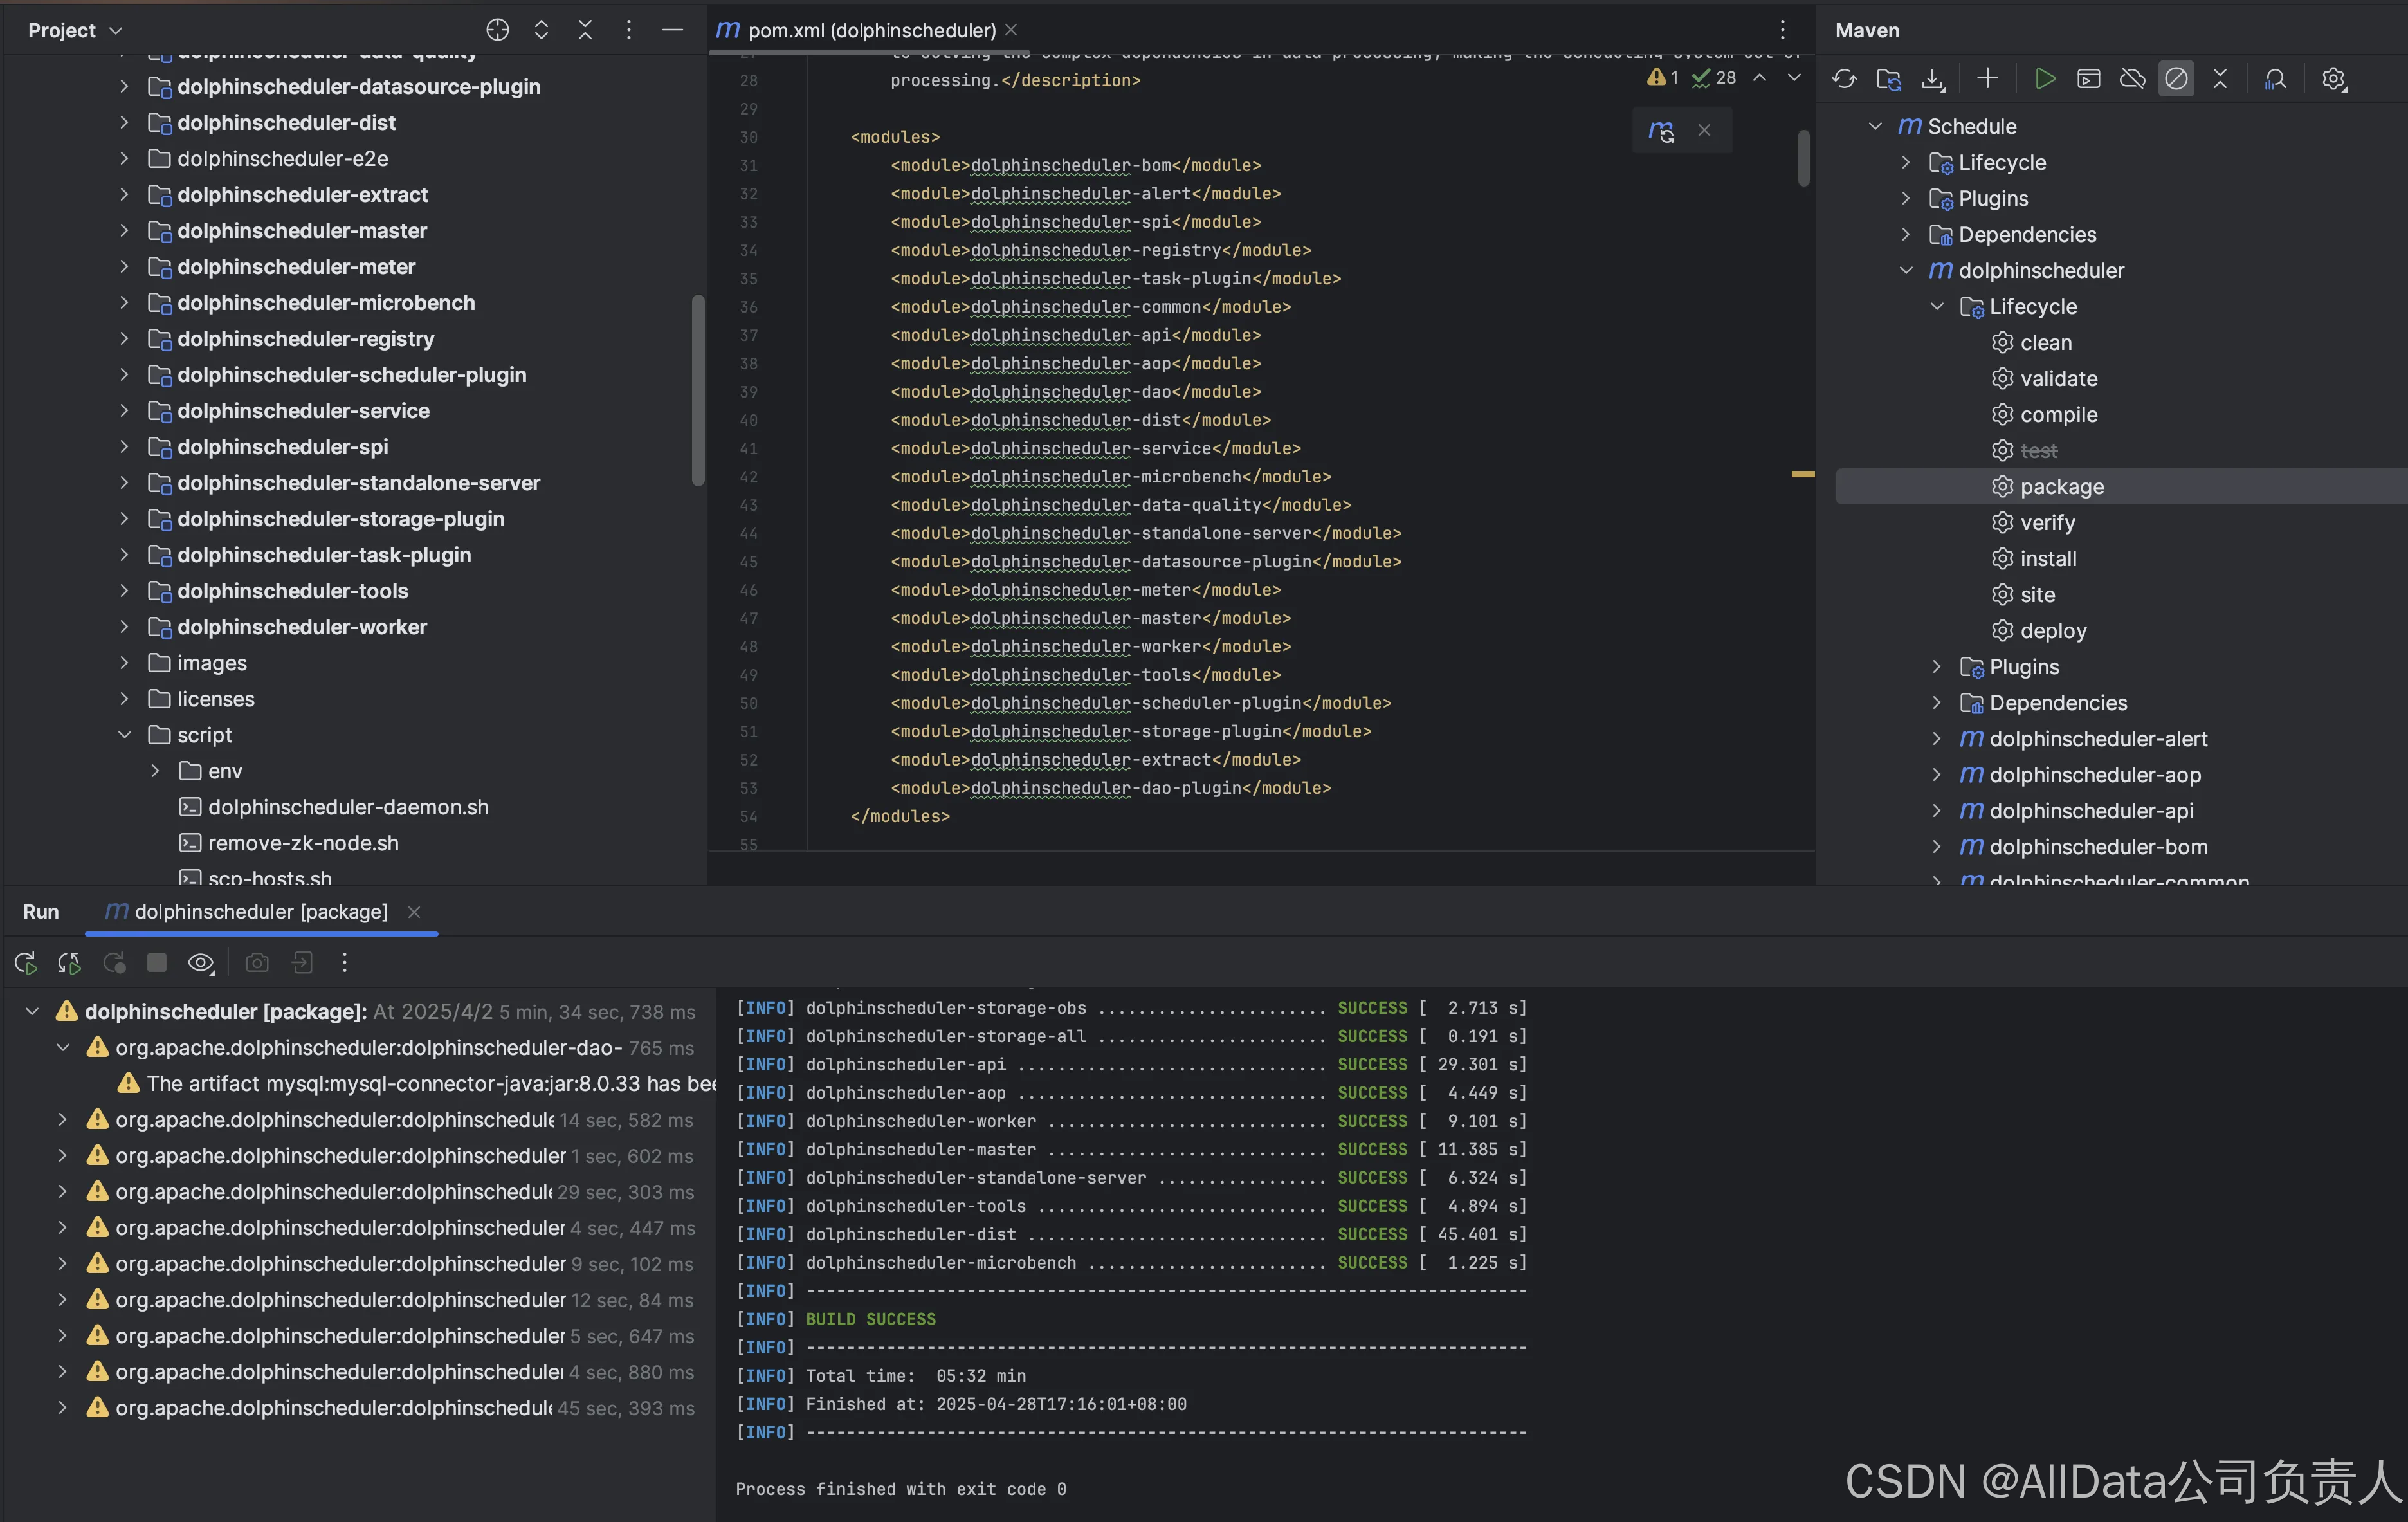Load Maven changes floating icon in editor
Image resolution: width=2408 pixels, height=1522 pixels.
1661,131
